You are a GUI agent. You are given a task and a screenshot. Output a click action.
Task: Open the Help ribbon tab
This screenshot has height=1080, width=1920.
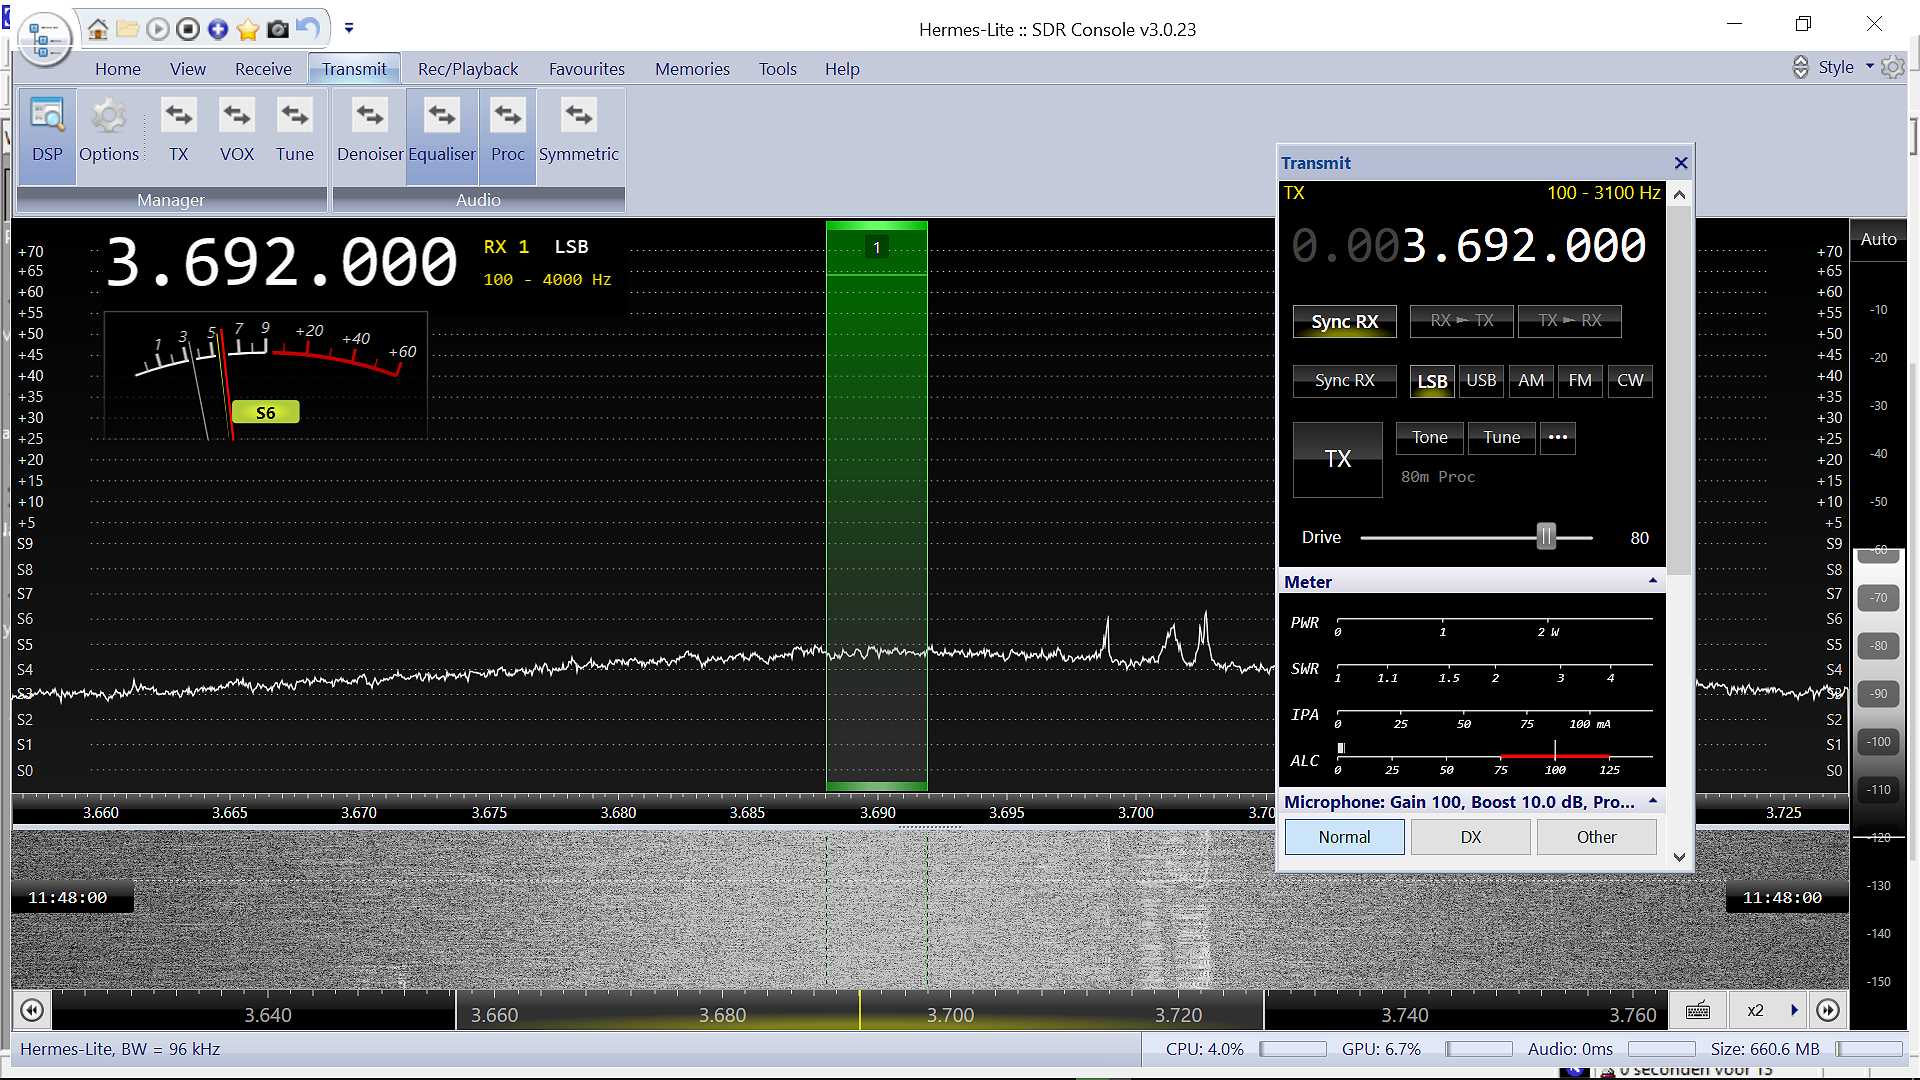(x=842, y=69)
